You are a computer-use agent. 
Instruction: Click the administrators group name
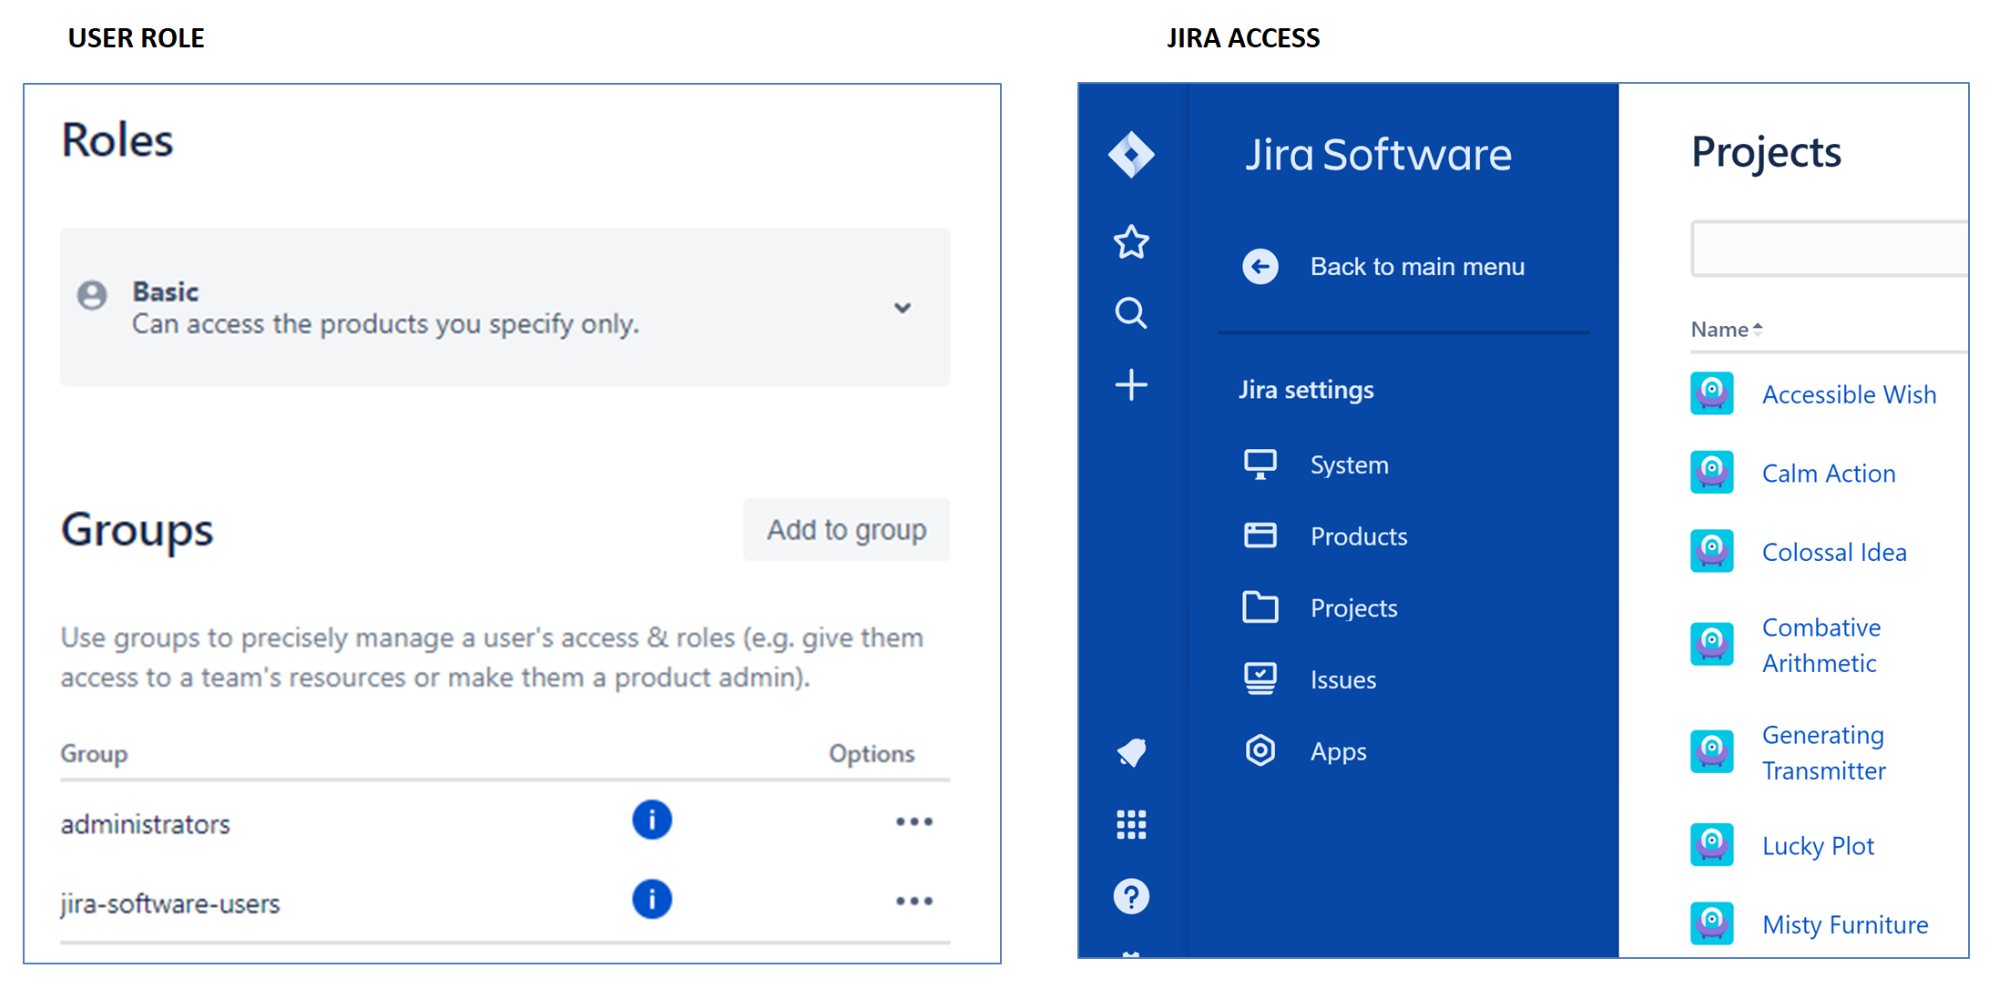point(145,824)
